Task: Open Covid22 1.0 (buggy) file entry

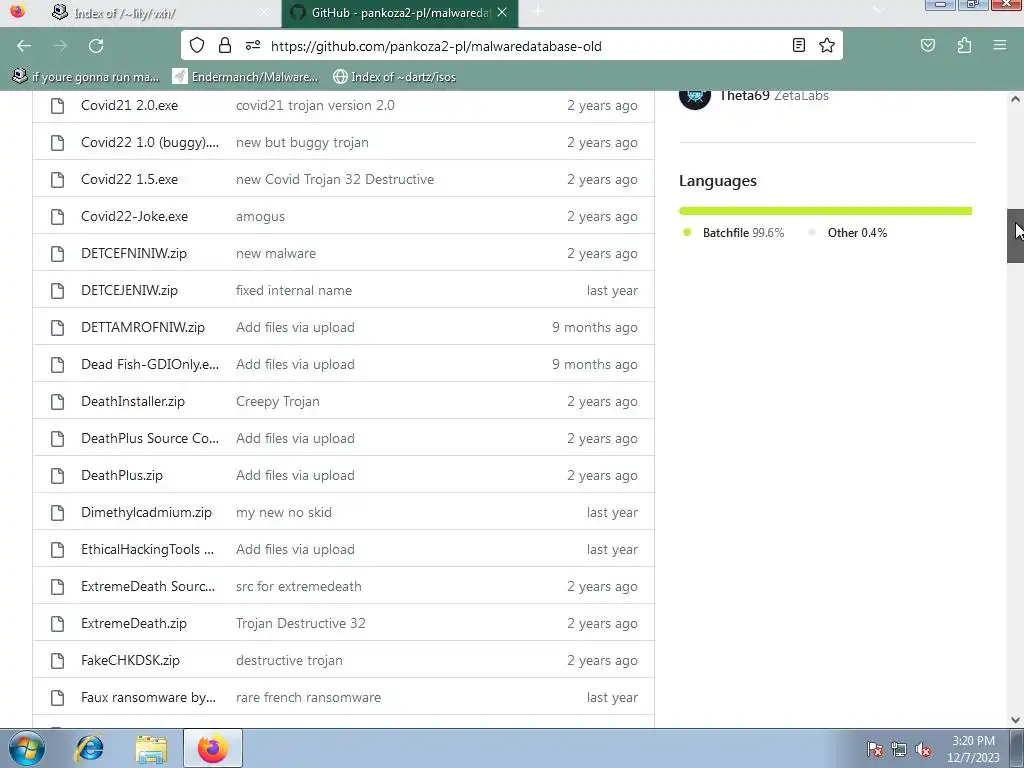Action: 150,142
